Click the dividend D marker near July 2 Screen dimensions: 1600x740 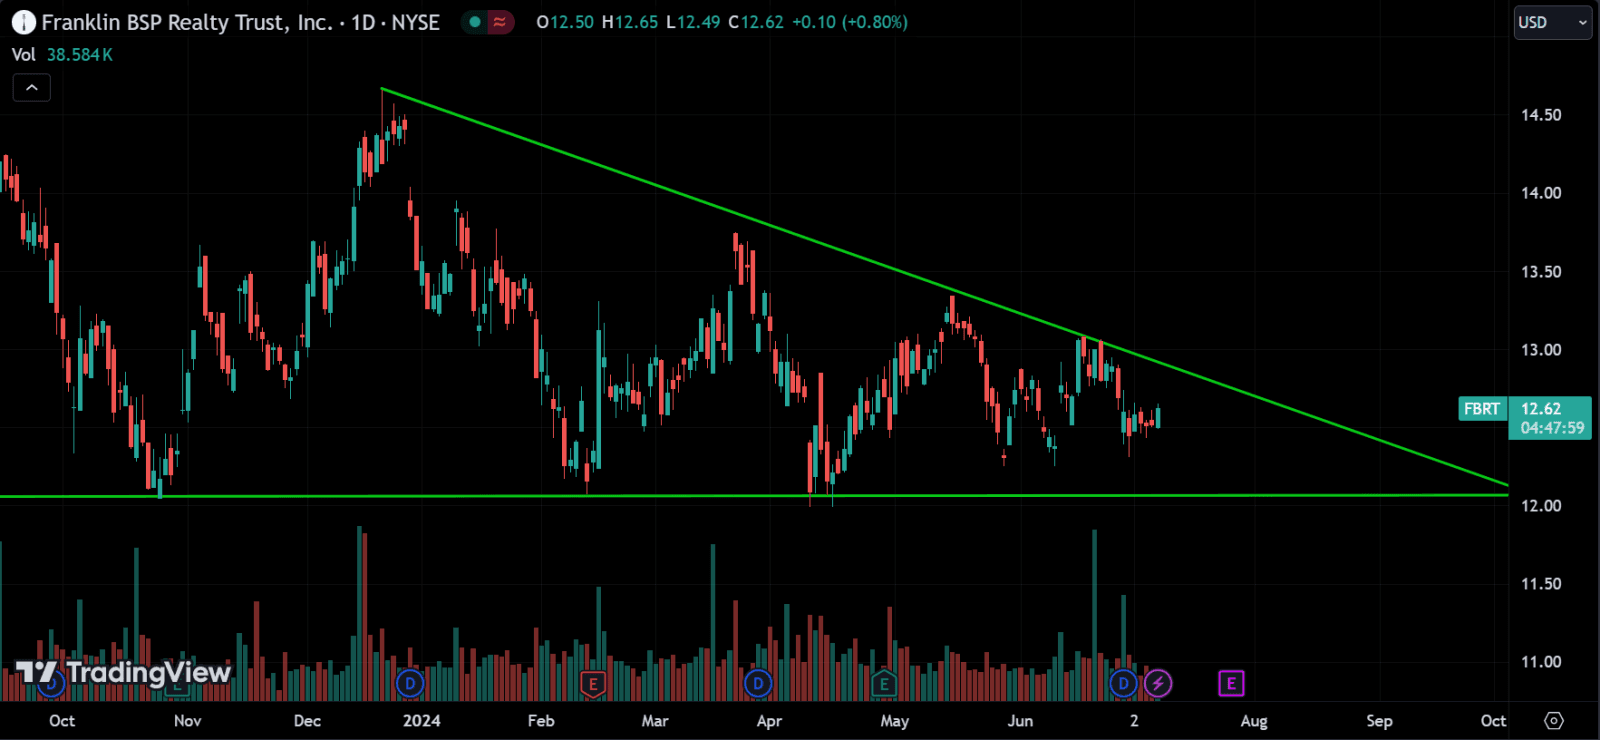(1124, 684)
